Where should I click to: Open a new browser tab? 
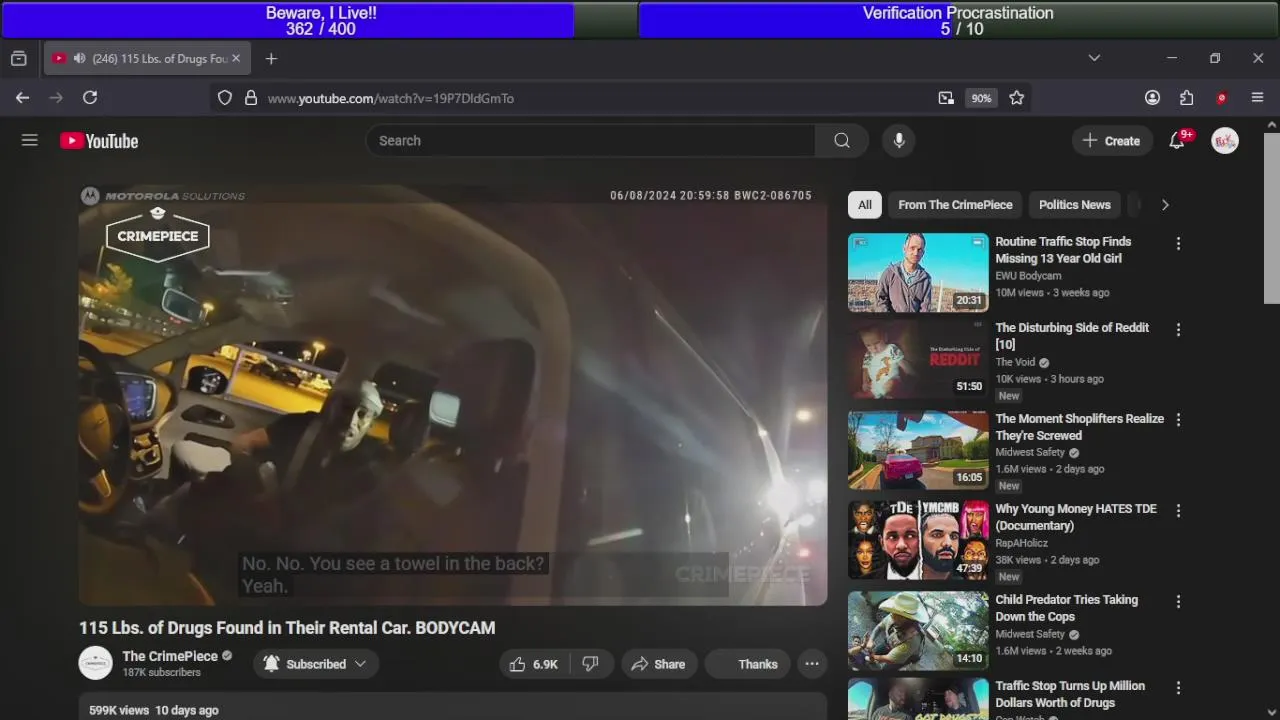(x=271, y=59)
